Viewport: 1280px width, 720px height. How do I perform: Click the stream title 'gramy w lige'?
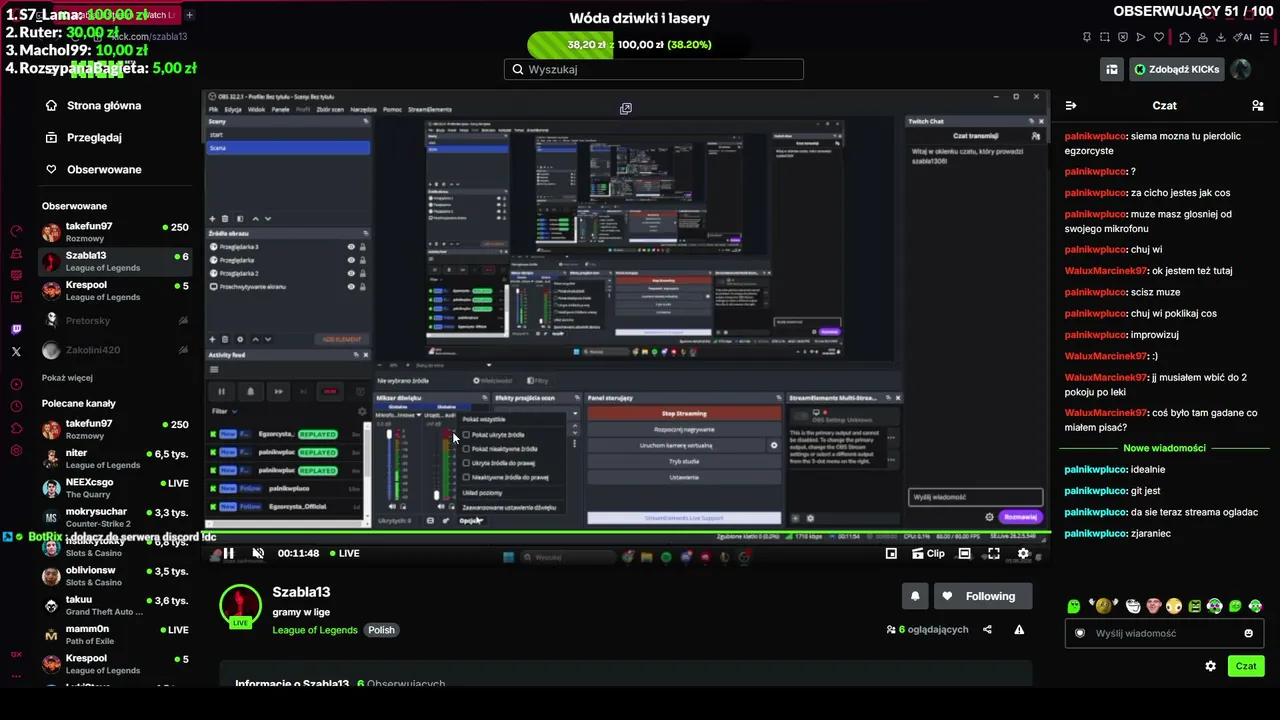point(301,612)
